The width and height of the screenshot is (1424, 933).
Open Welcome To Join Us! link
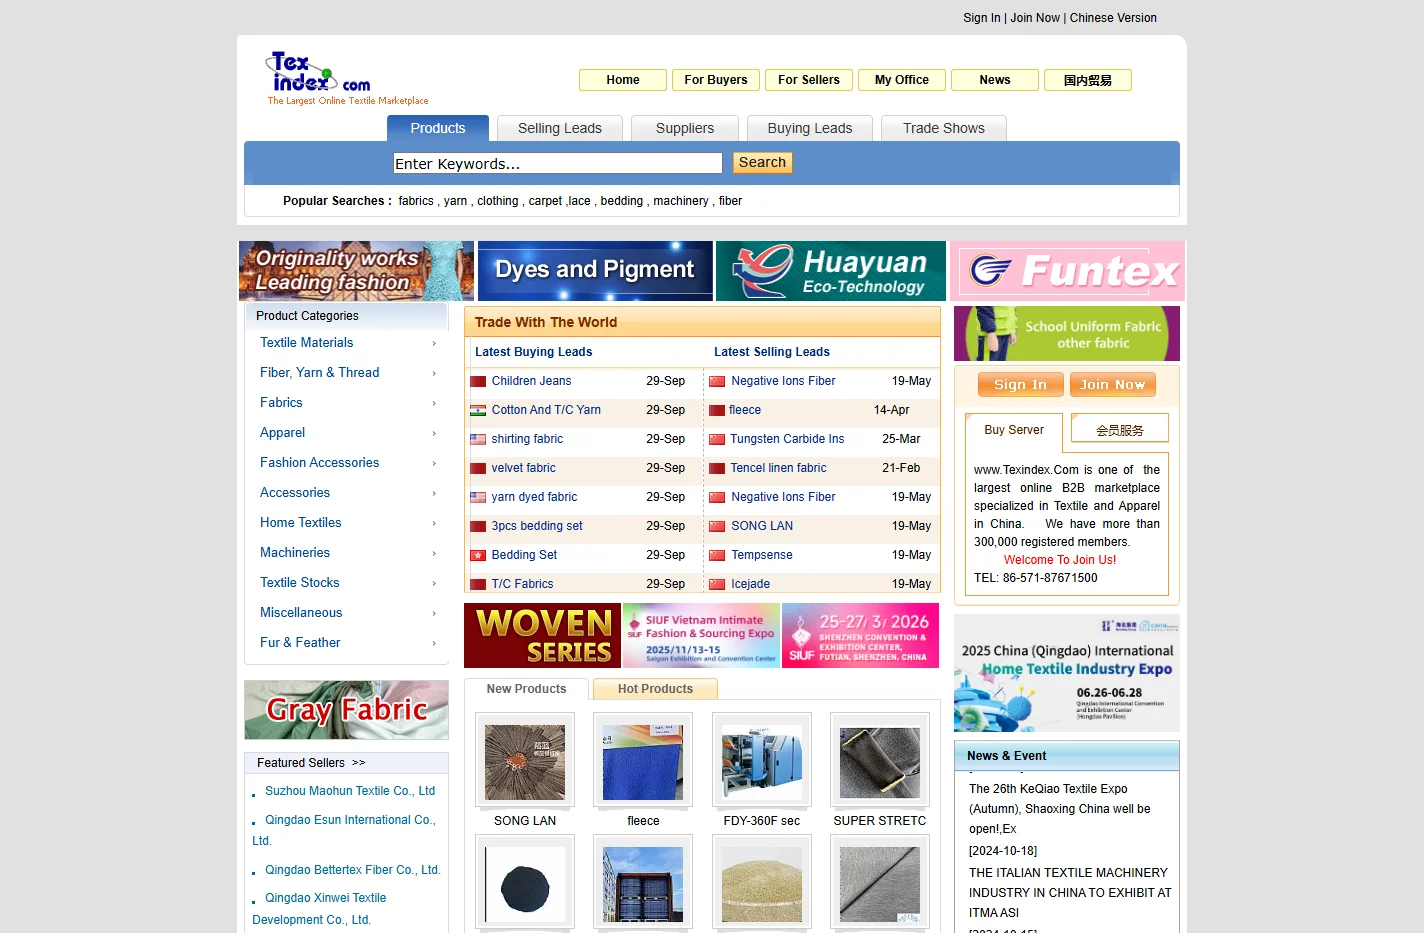pyautogui.click(x=1060, y=560)
